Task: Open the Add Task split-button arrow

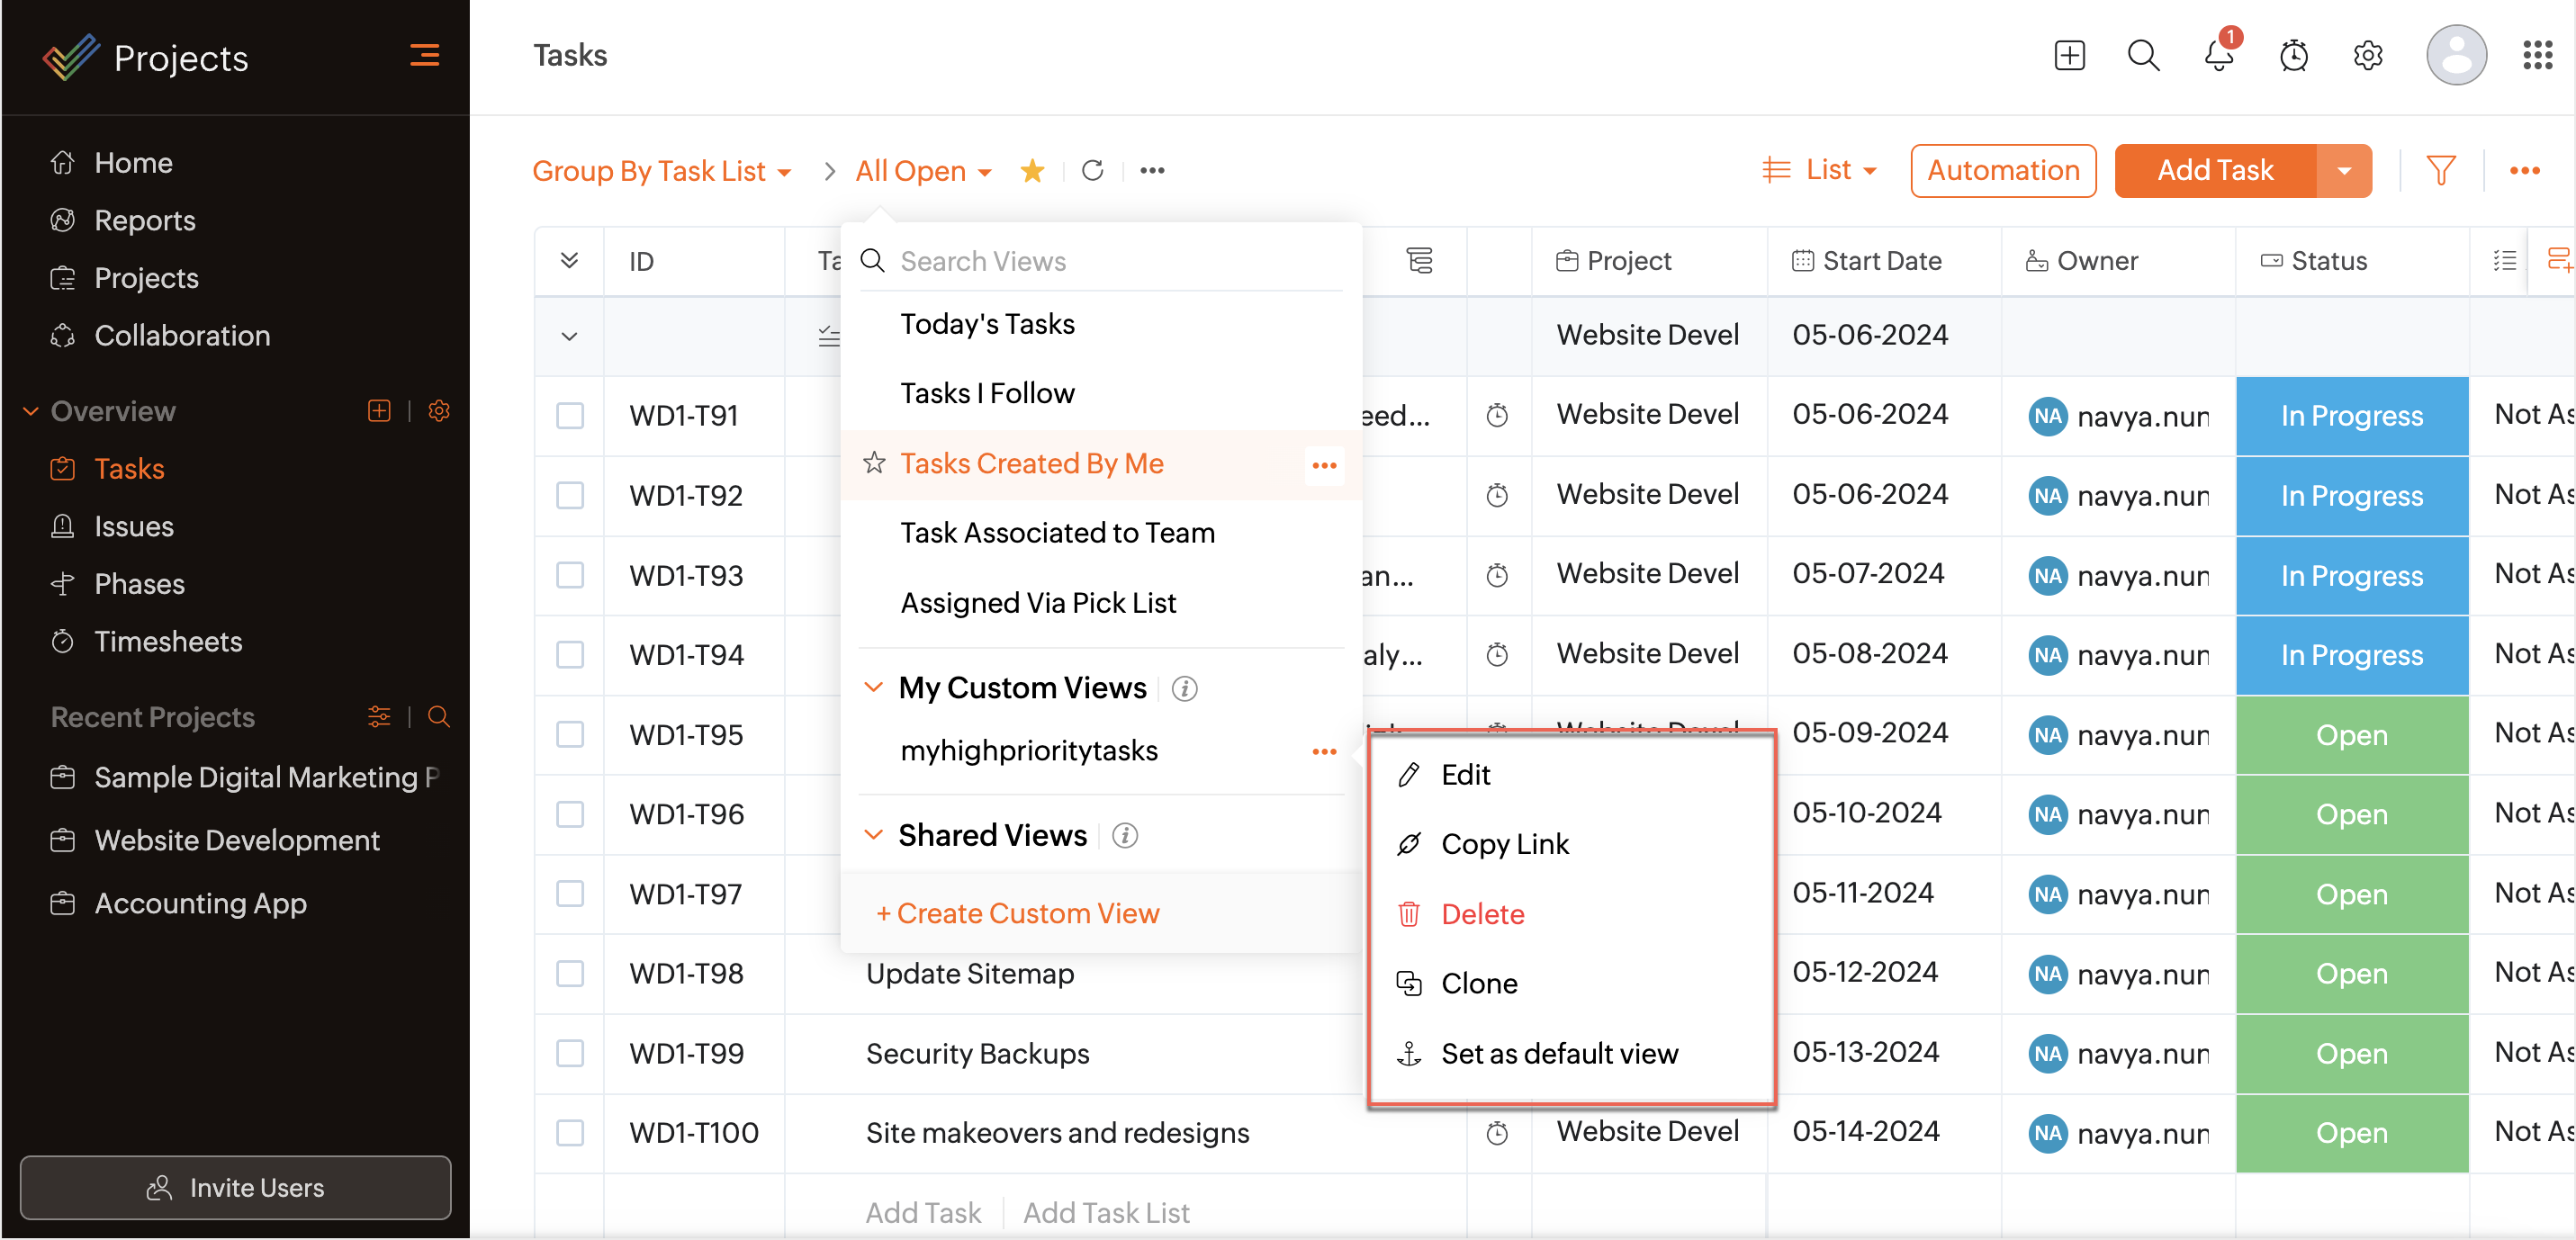Action: 2344,171
